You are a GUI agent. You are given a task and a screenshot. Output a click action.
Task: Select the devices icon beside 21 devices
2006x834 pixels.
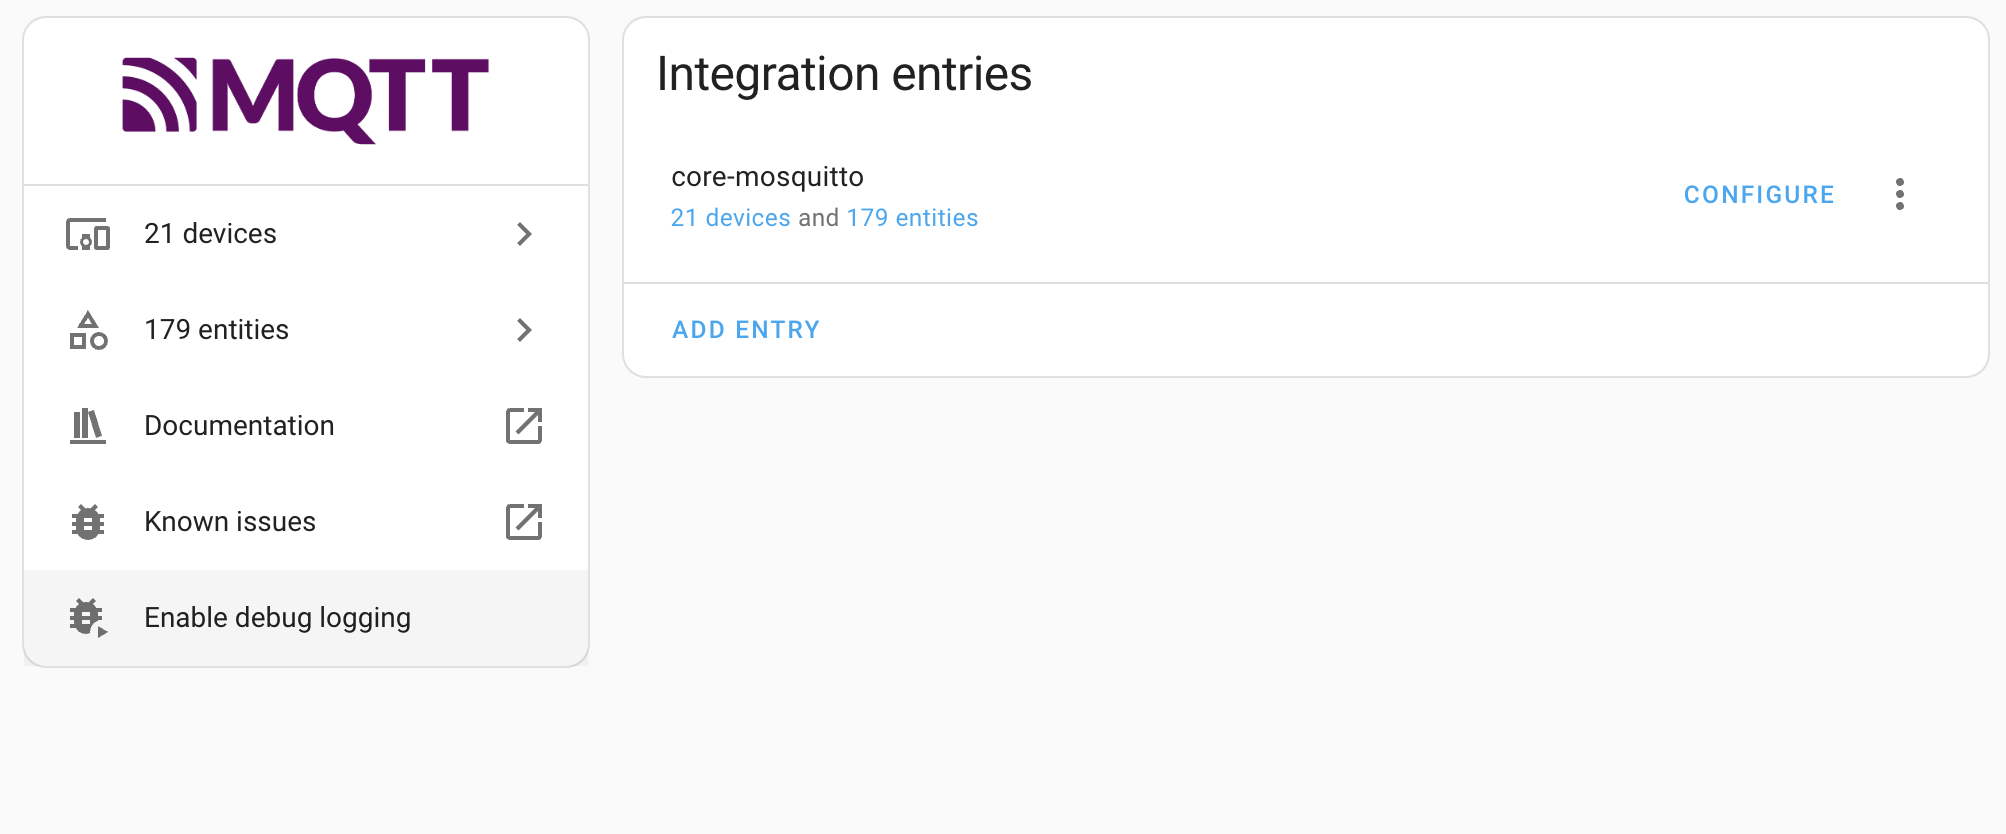(87, 234)
